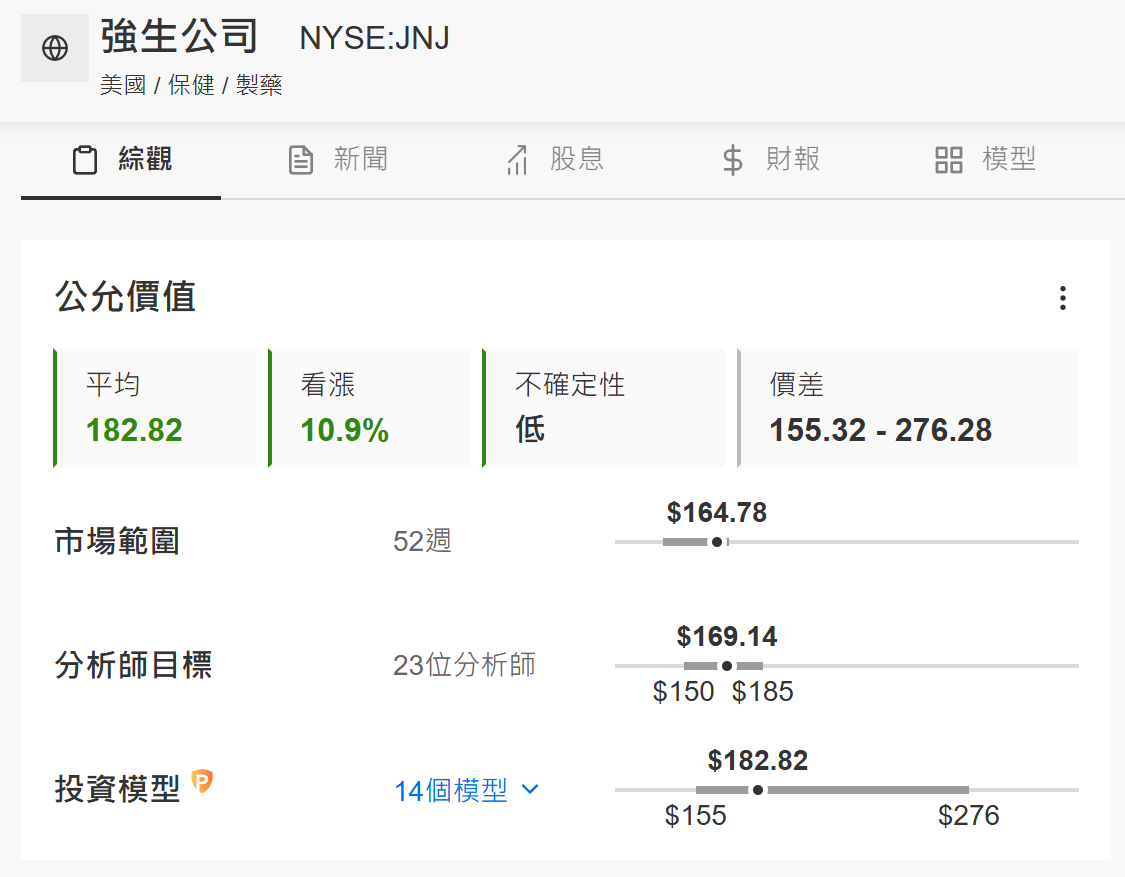The width and height of the screenshot is (1125, 877).
Task: Click the 製藥 industry breadcrumb
Action: coord(259,85)
